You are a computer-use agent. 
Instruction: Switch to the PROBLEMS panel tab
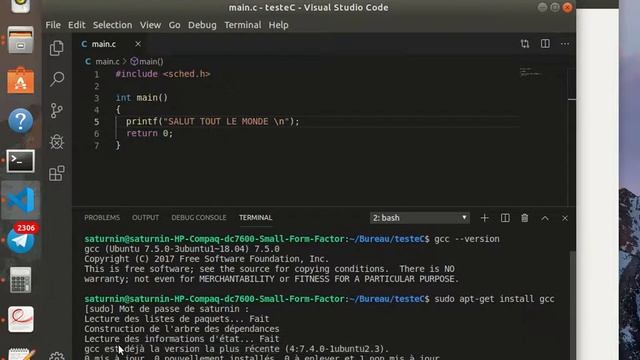point(102,218)
